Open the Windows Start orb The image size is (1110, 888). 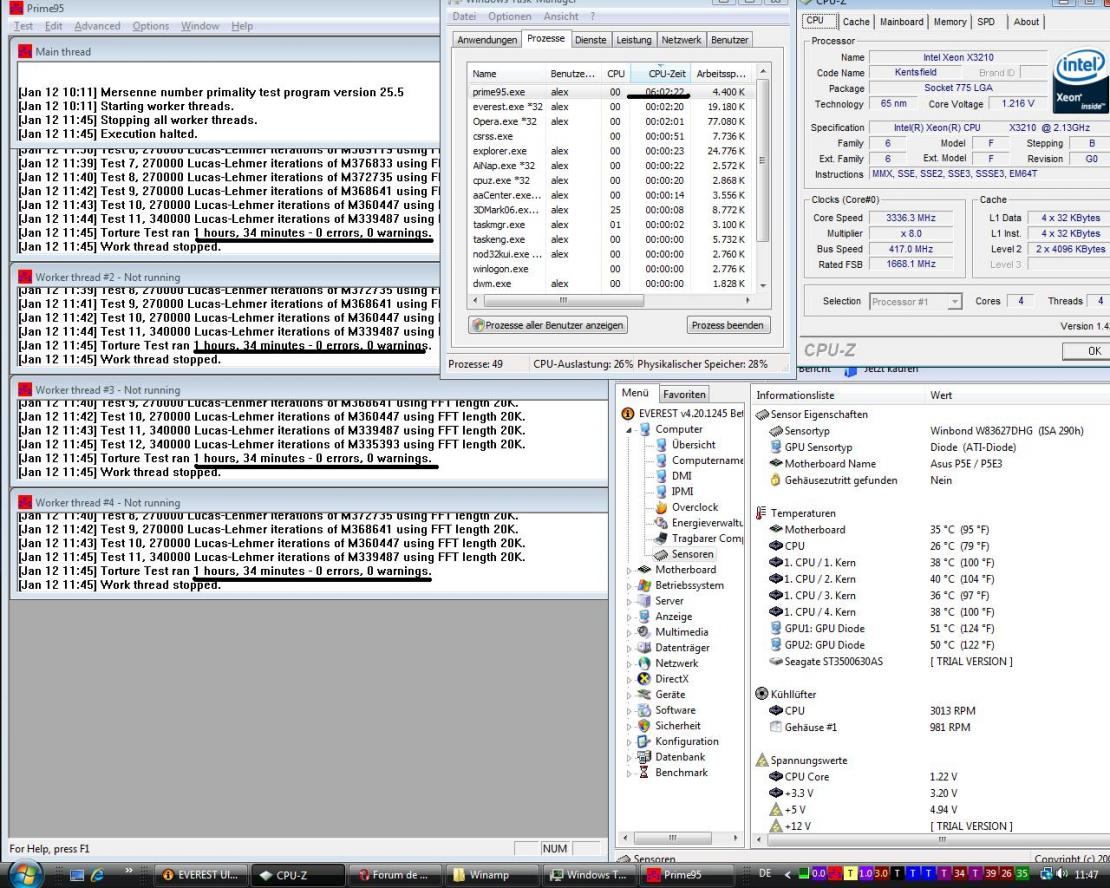pos(26,875)
